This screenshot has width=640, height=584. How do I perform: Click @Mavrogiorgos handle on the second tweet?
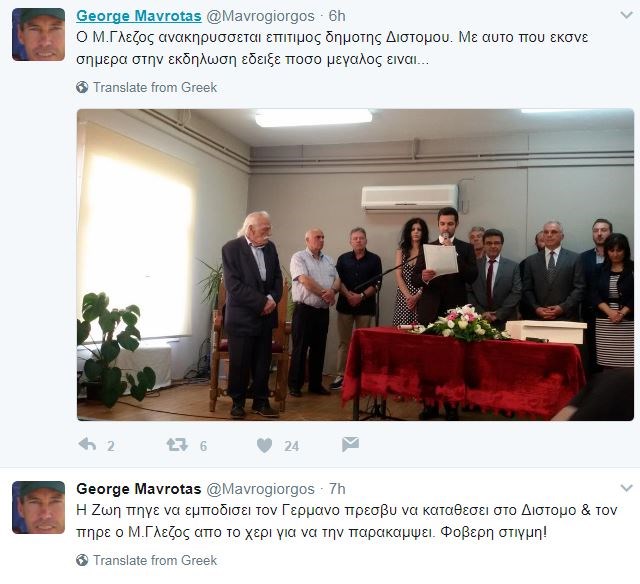coord(260,489)
